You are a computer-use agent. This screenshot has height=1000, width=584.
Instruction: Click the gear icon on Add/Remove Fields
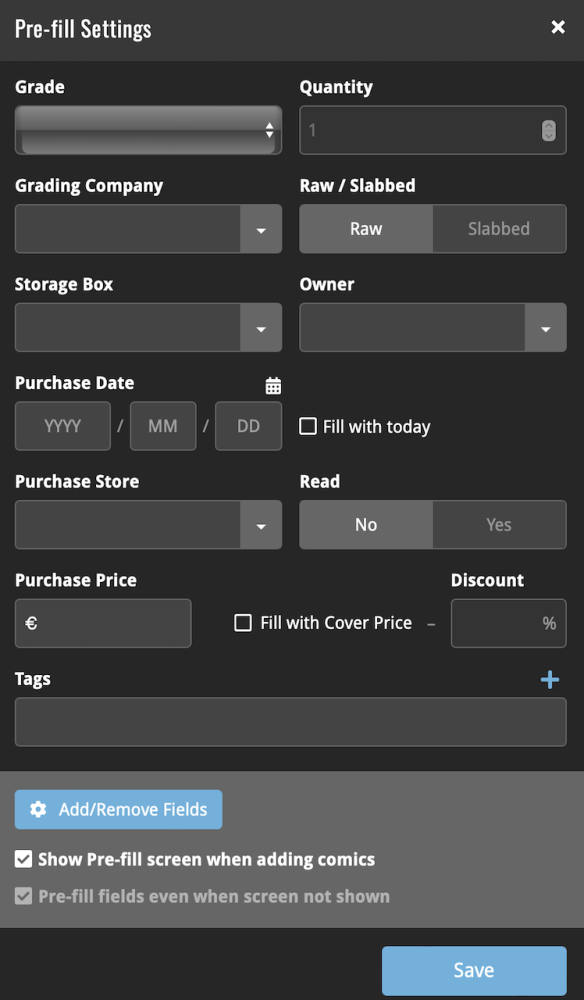pos(38,809)
